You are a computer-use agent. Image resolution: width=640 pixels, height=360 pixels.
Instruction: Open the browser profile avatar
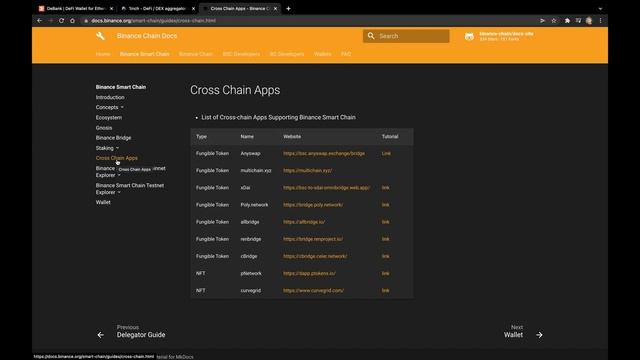point(589,20)
